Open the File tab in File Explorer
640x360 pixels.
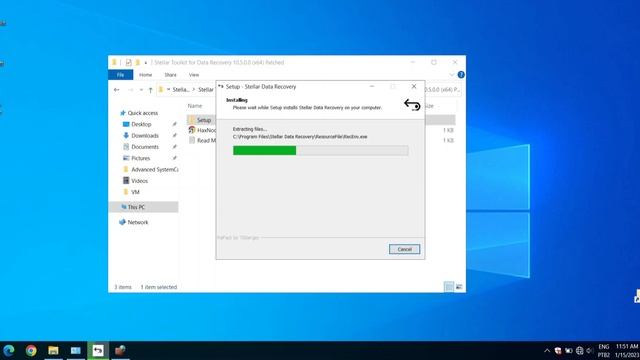[x=120, y=75]
